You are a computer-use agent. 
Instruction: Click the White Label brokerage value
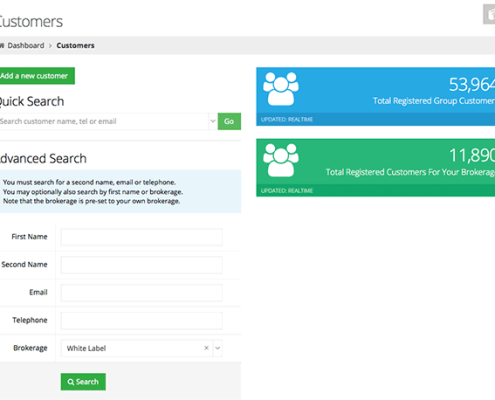[x=86, y=348]
